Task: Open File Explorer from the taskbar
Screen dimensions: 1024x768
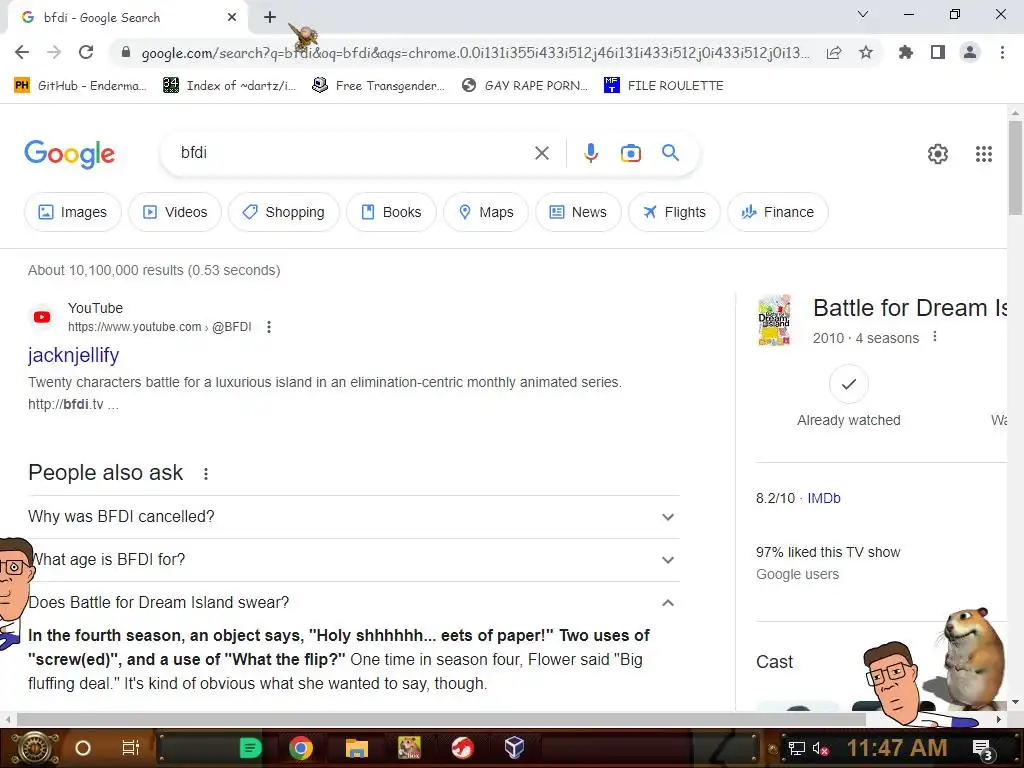Action: 357,748
